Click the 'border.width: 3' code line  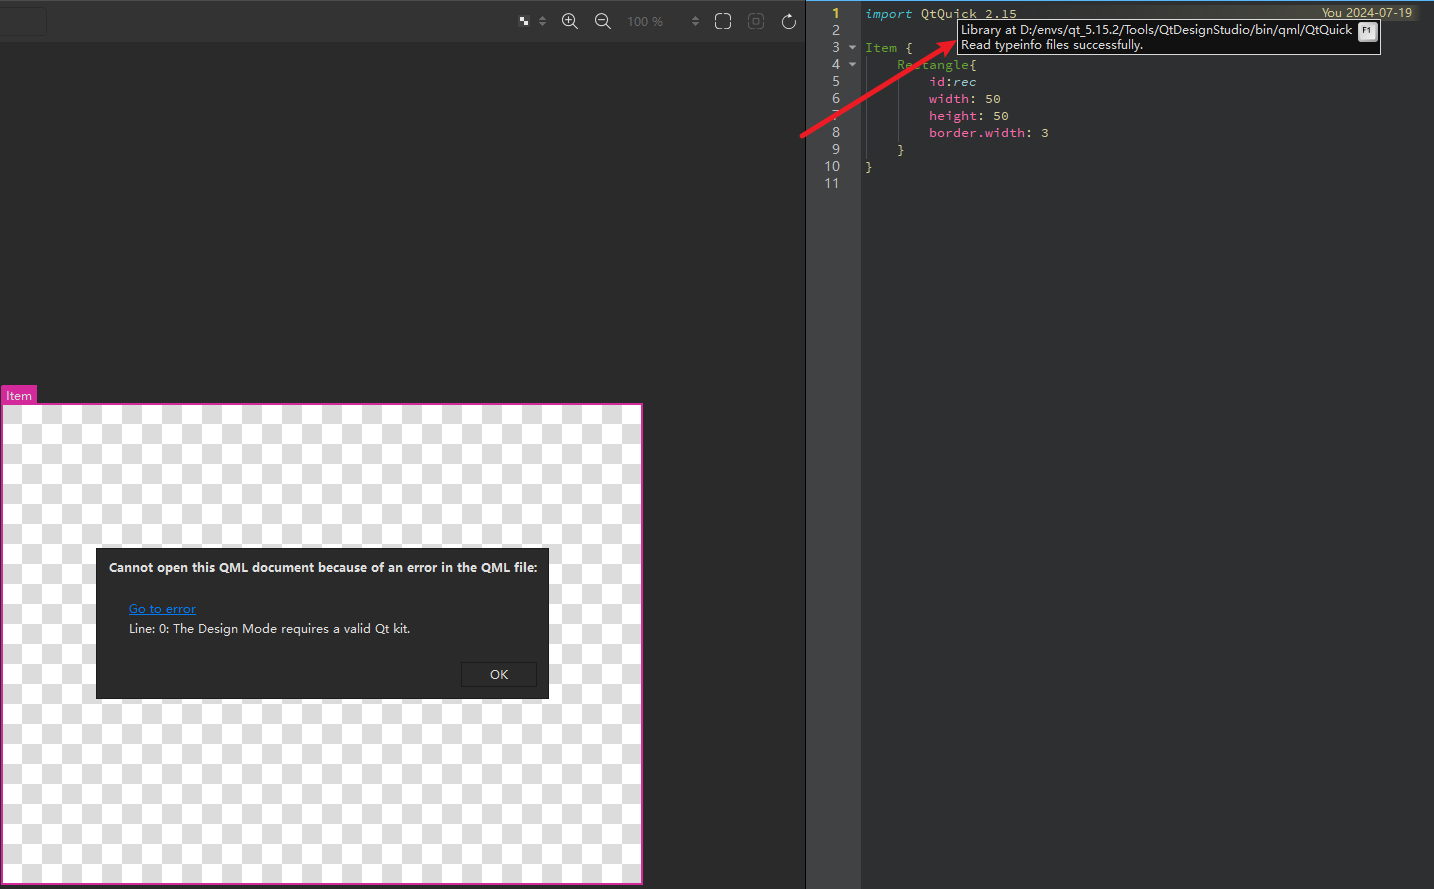tap(988, 133)
